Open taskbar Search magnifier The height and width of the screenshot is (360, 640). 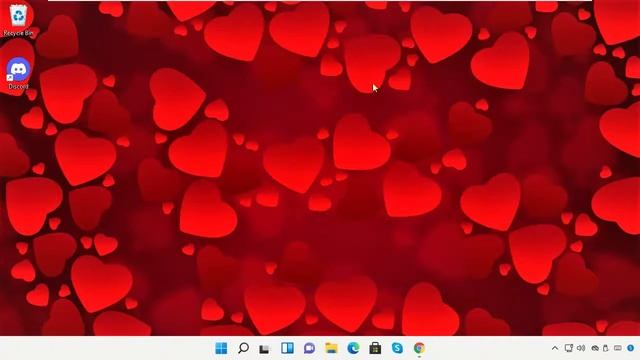click(243, 348)
